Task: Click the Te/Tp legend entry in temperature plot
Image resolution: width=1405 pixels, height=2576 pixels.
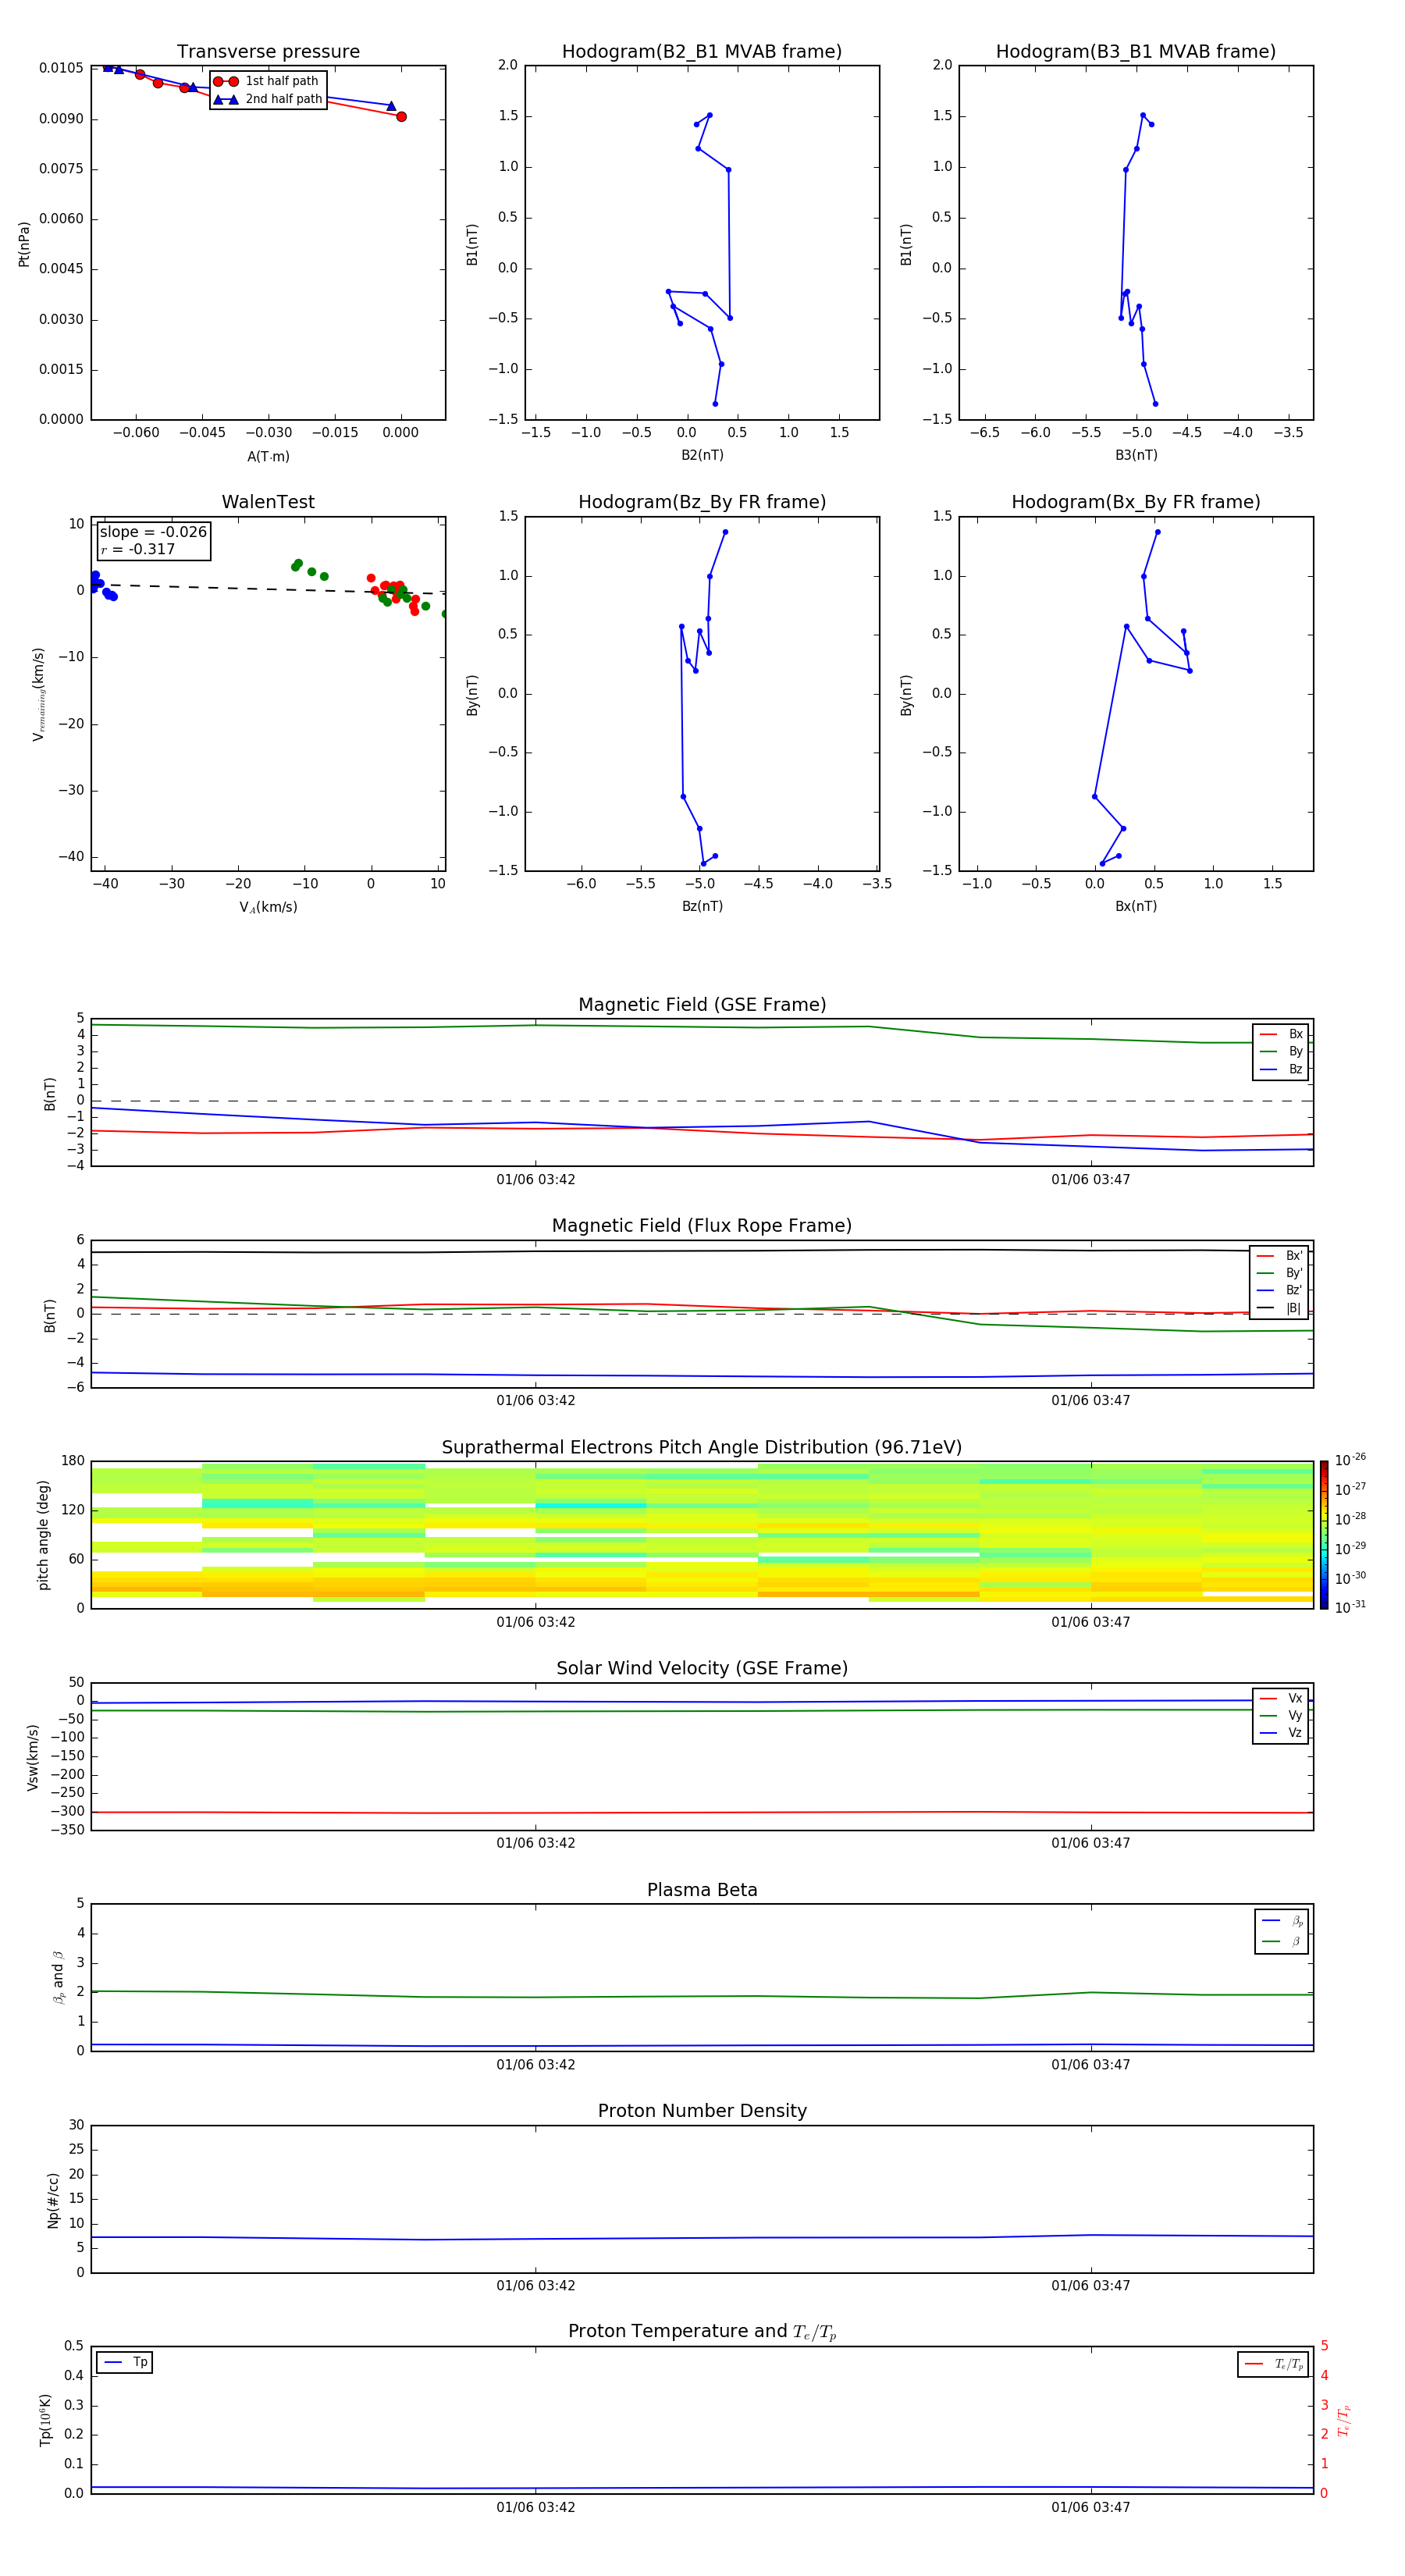Action: coord(1274,2364)
